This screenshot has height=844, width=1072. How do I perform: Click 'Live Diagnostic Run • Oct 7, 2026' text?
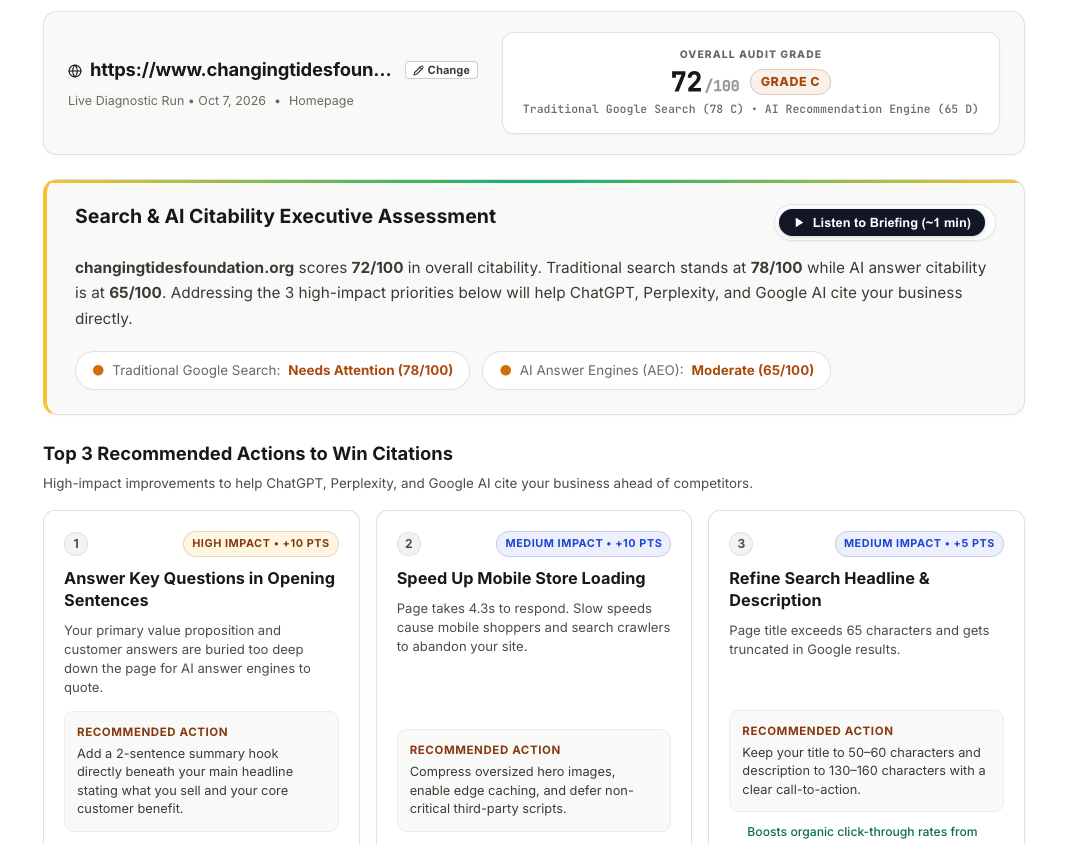tap(167, 100)
